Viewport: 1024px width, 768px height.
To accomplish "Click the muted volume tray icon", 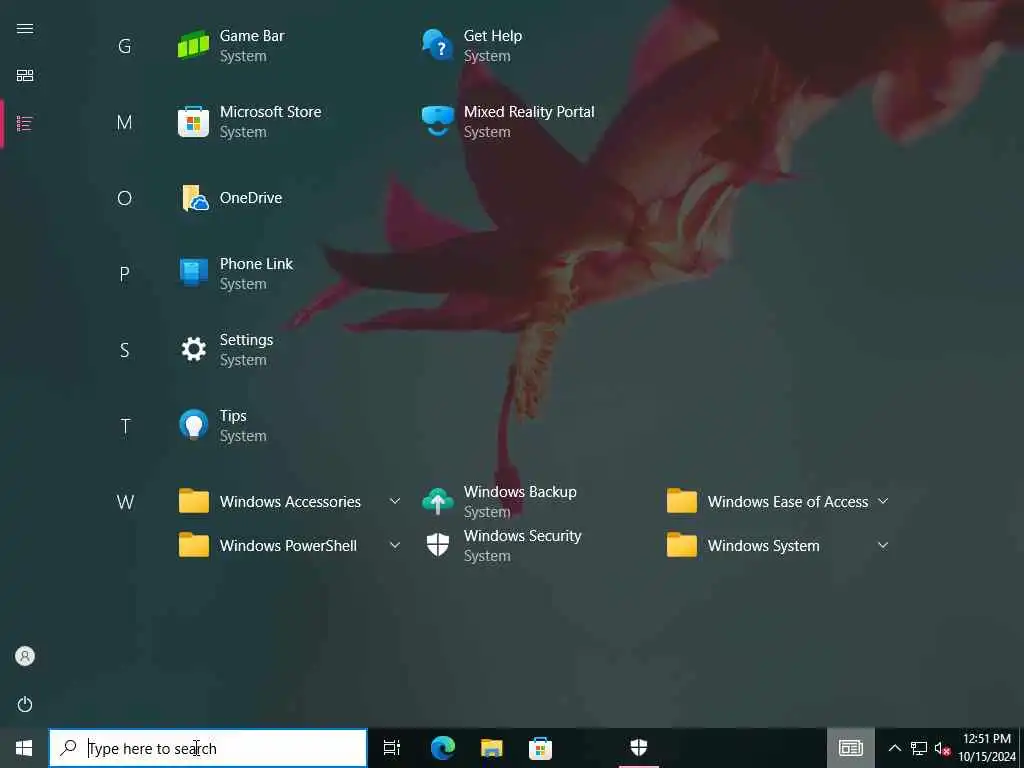I will [942, 748].
